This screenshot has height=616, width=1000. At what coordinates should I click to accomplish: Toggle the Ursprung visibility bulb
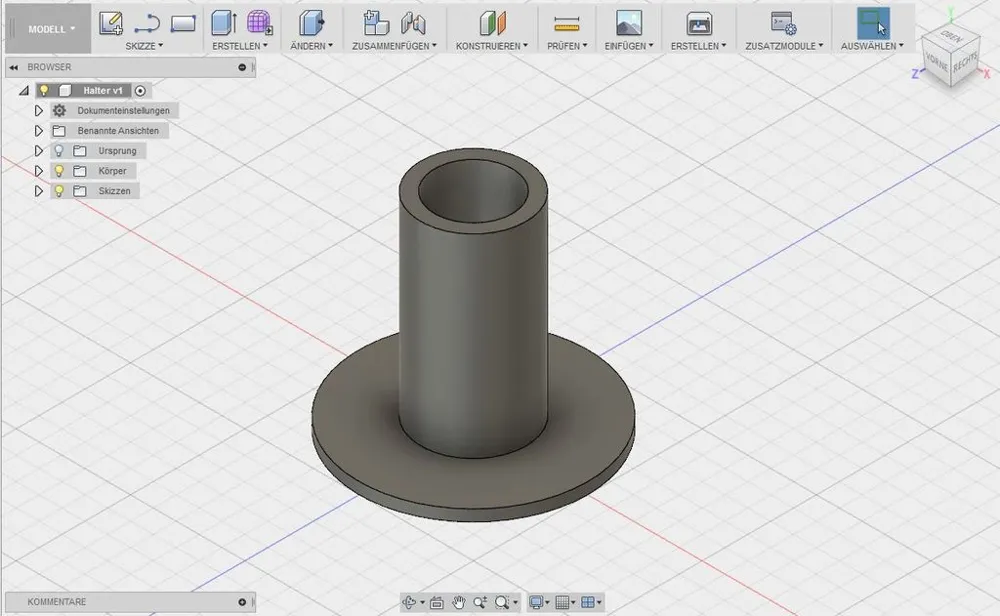tap(57, 150)
